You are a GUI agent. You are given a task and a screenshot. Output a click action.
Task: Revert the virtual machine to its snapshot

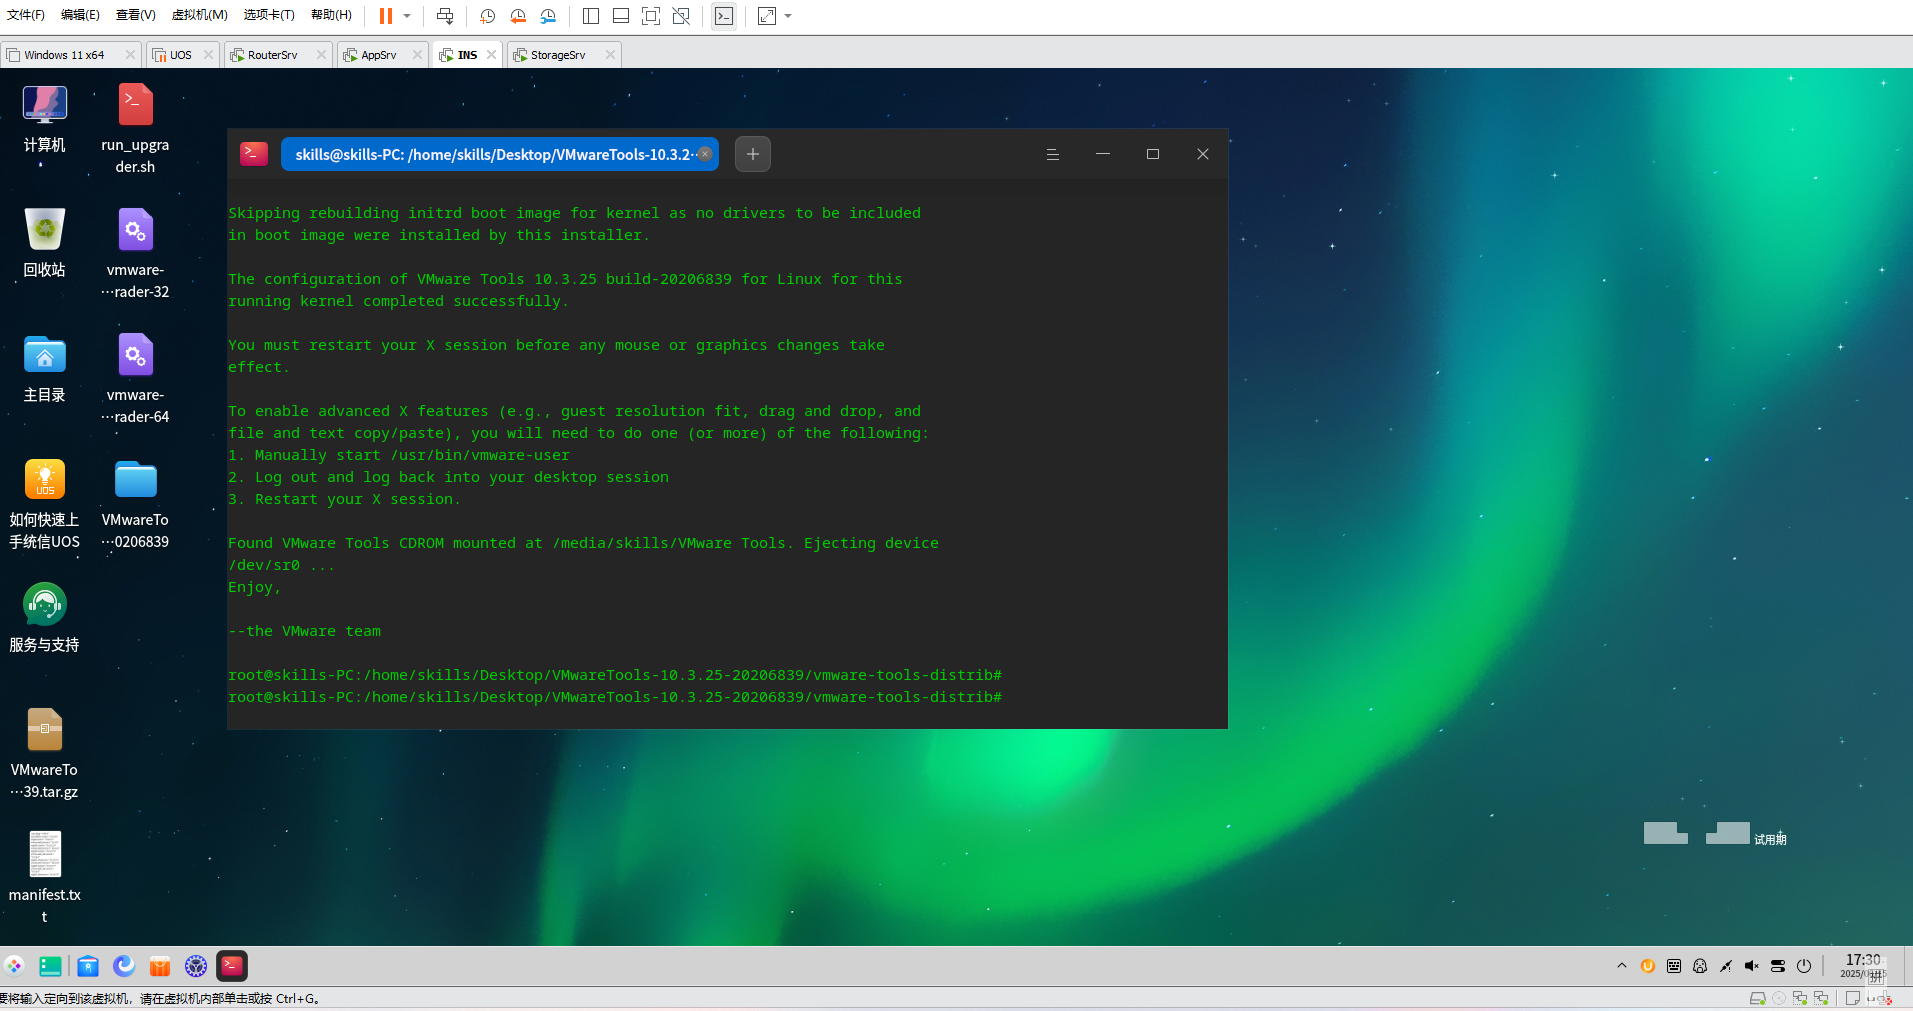[x=518, y=16]
